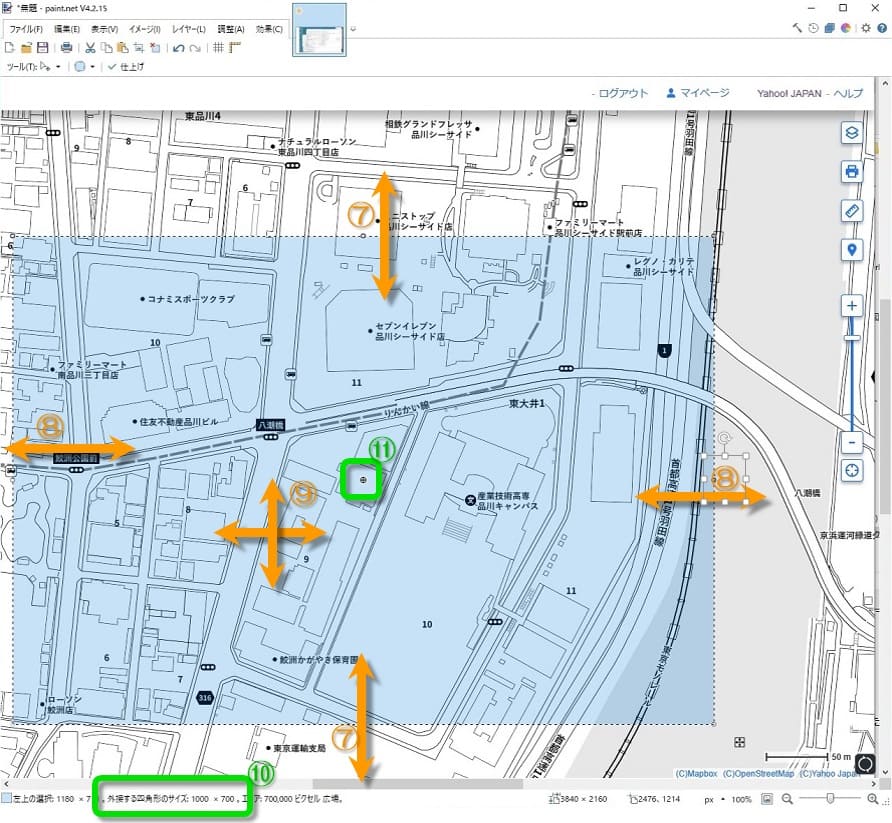Click the Cut scissors icon
The height and width of the screenshot is (823, 892).
click(x=90, y=47)
